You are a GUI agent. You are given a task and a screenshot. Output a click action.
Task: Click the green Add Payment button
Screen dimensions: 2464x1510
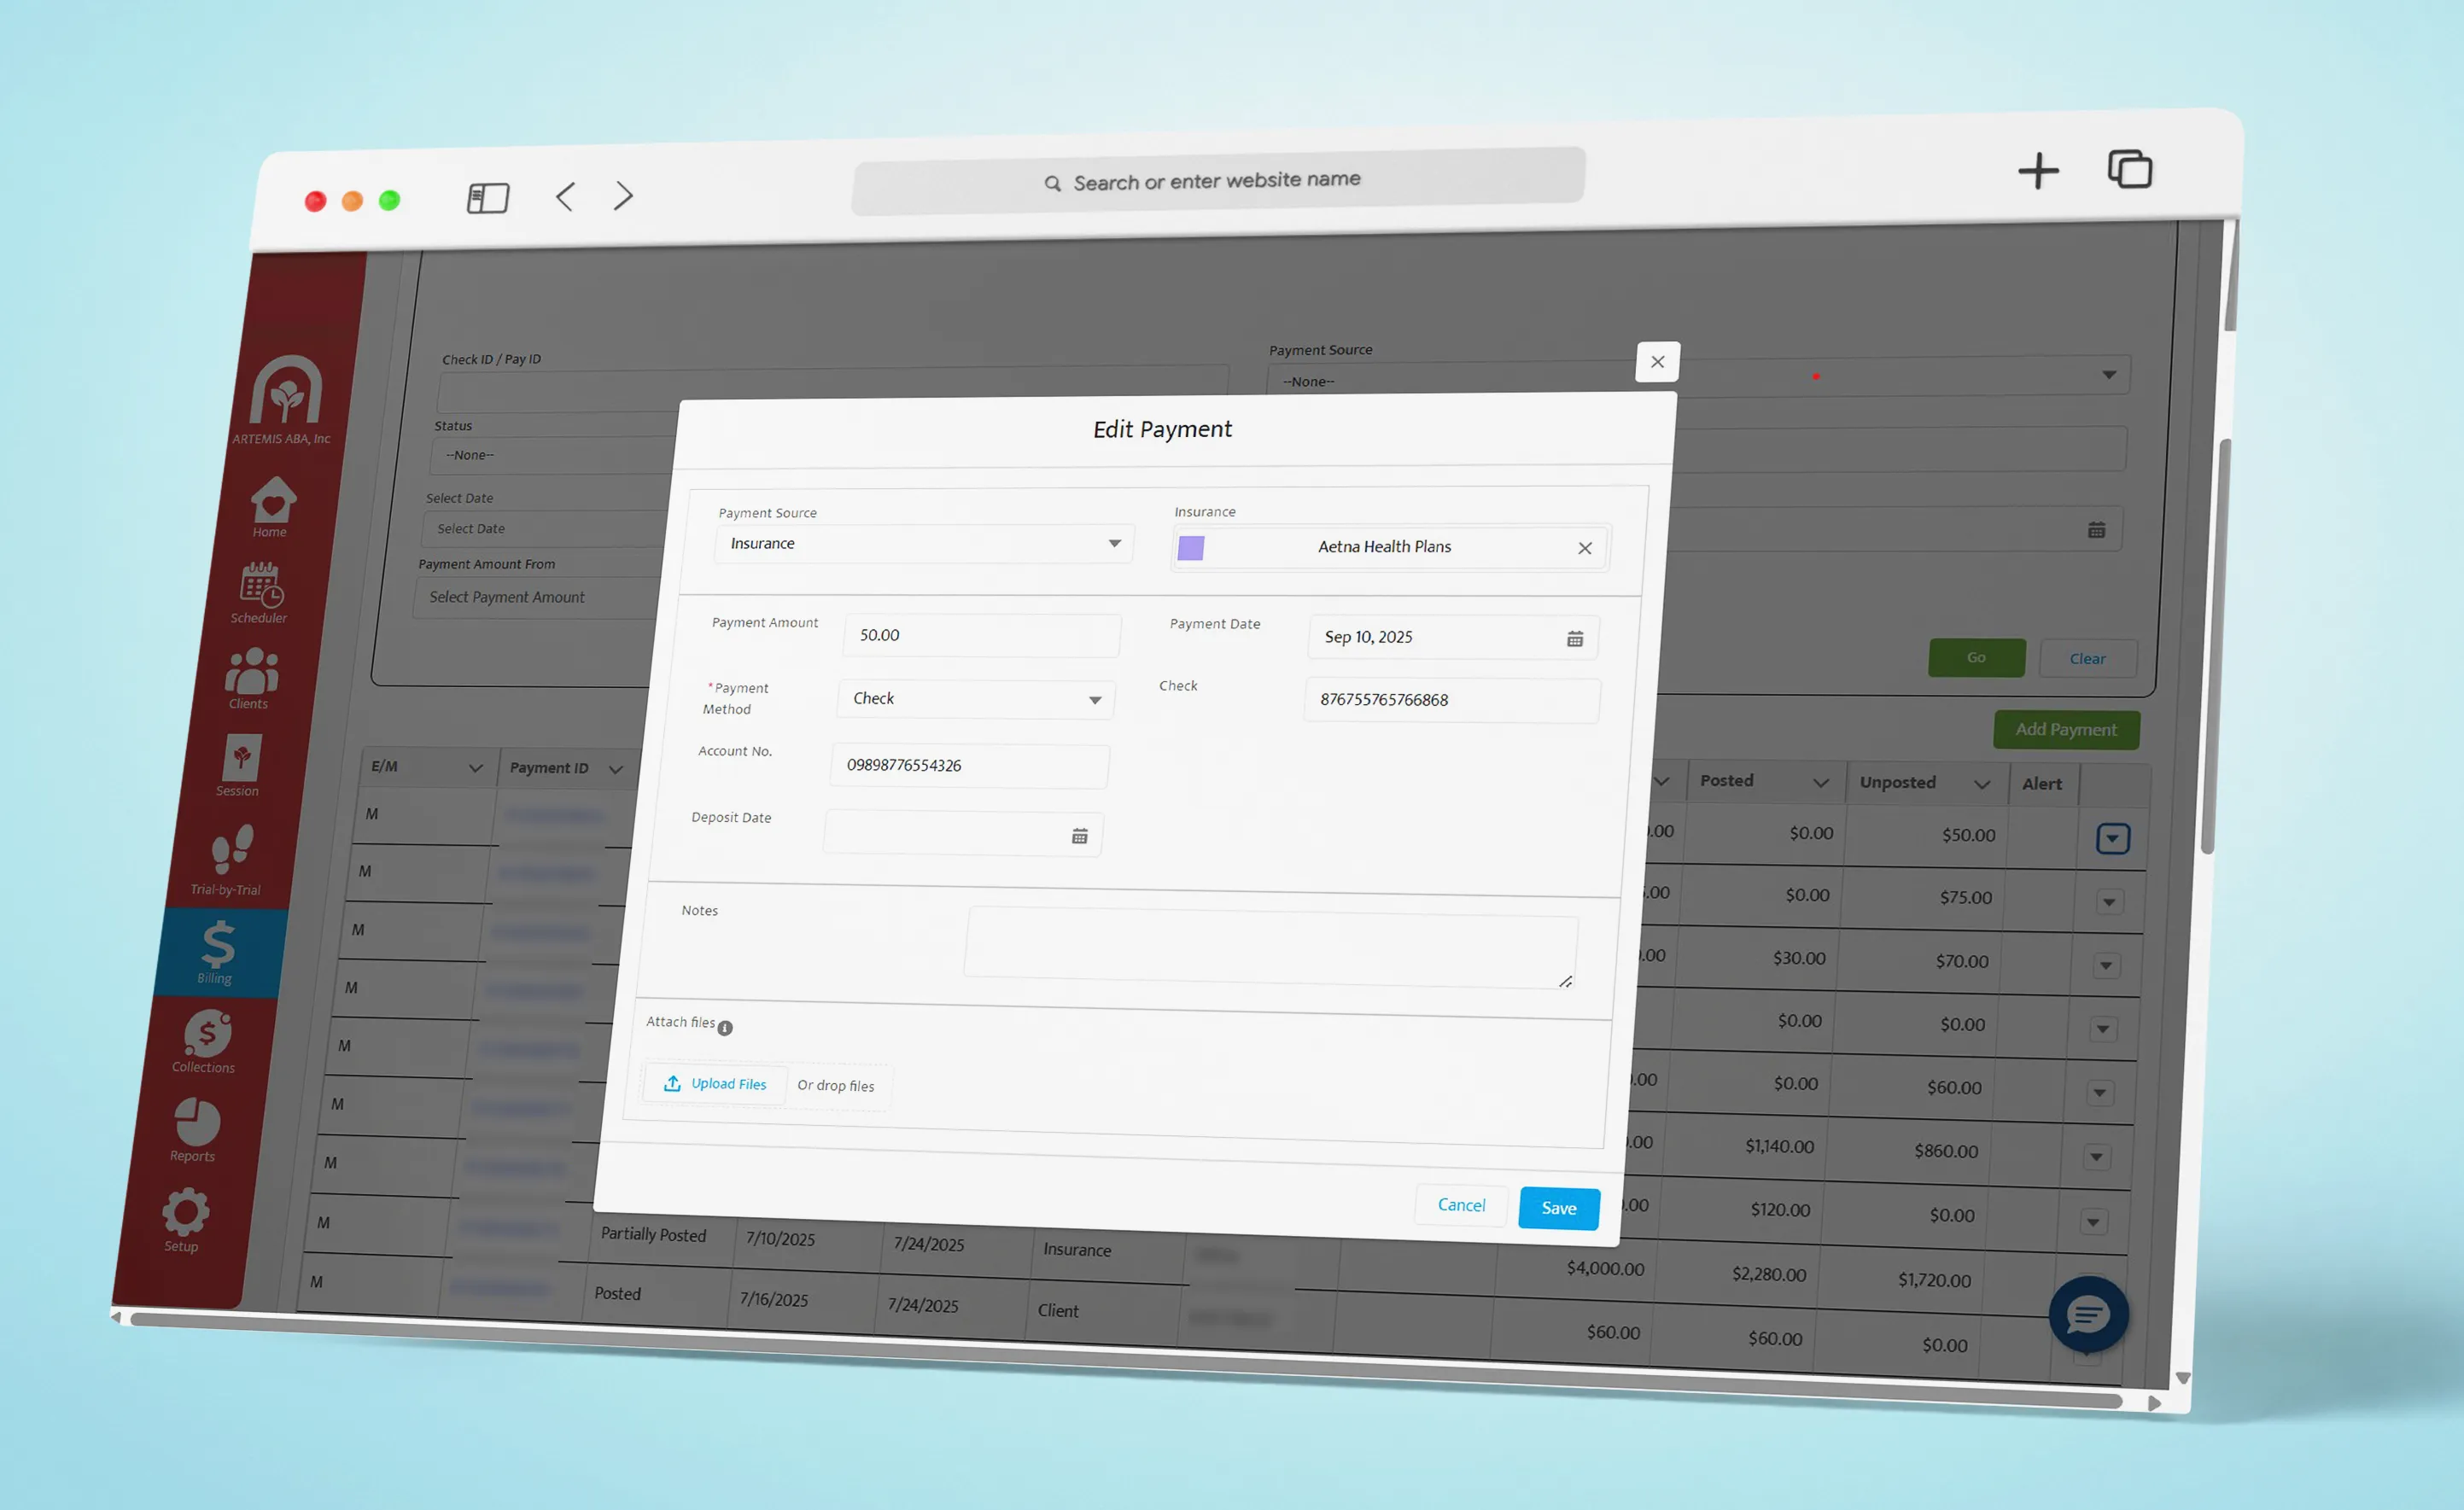(2066, 730)
